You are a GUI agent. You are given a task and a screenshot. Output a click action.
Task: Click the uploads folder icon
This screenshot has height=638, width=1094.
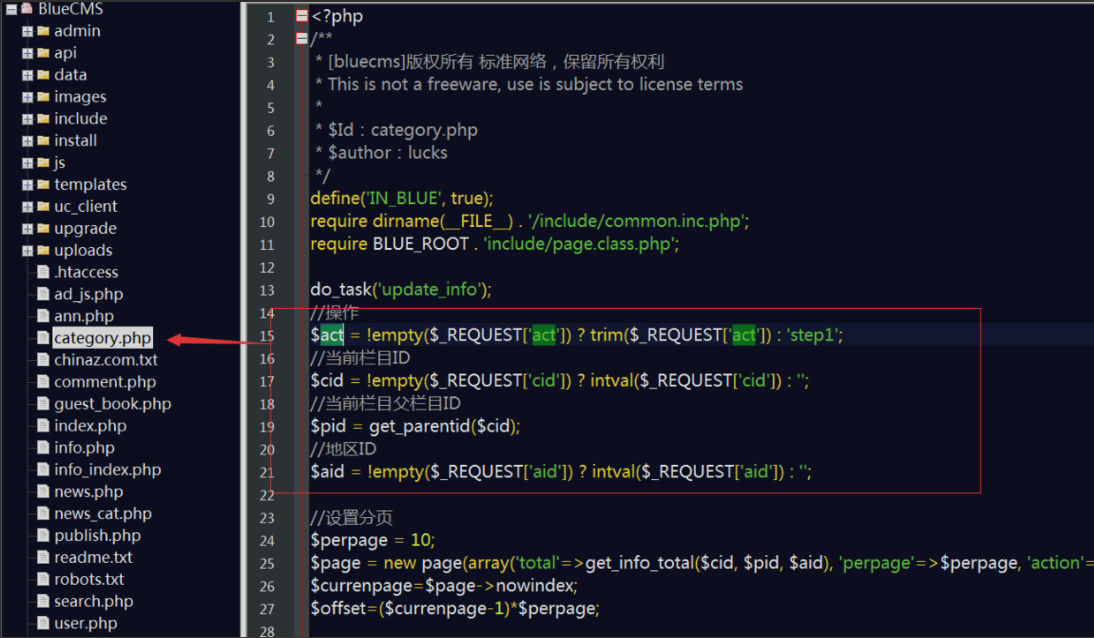[x=43, y=250]
